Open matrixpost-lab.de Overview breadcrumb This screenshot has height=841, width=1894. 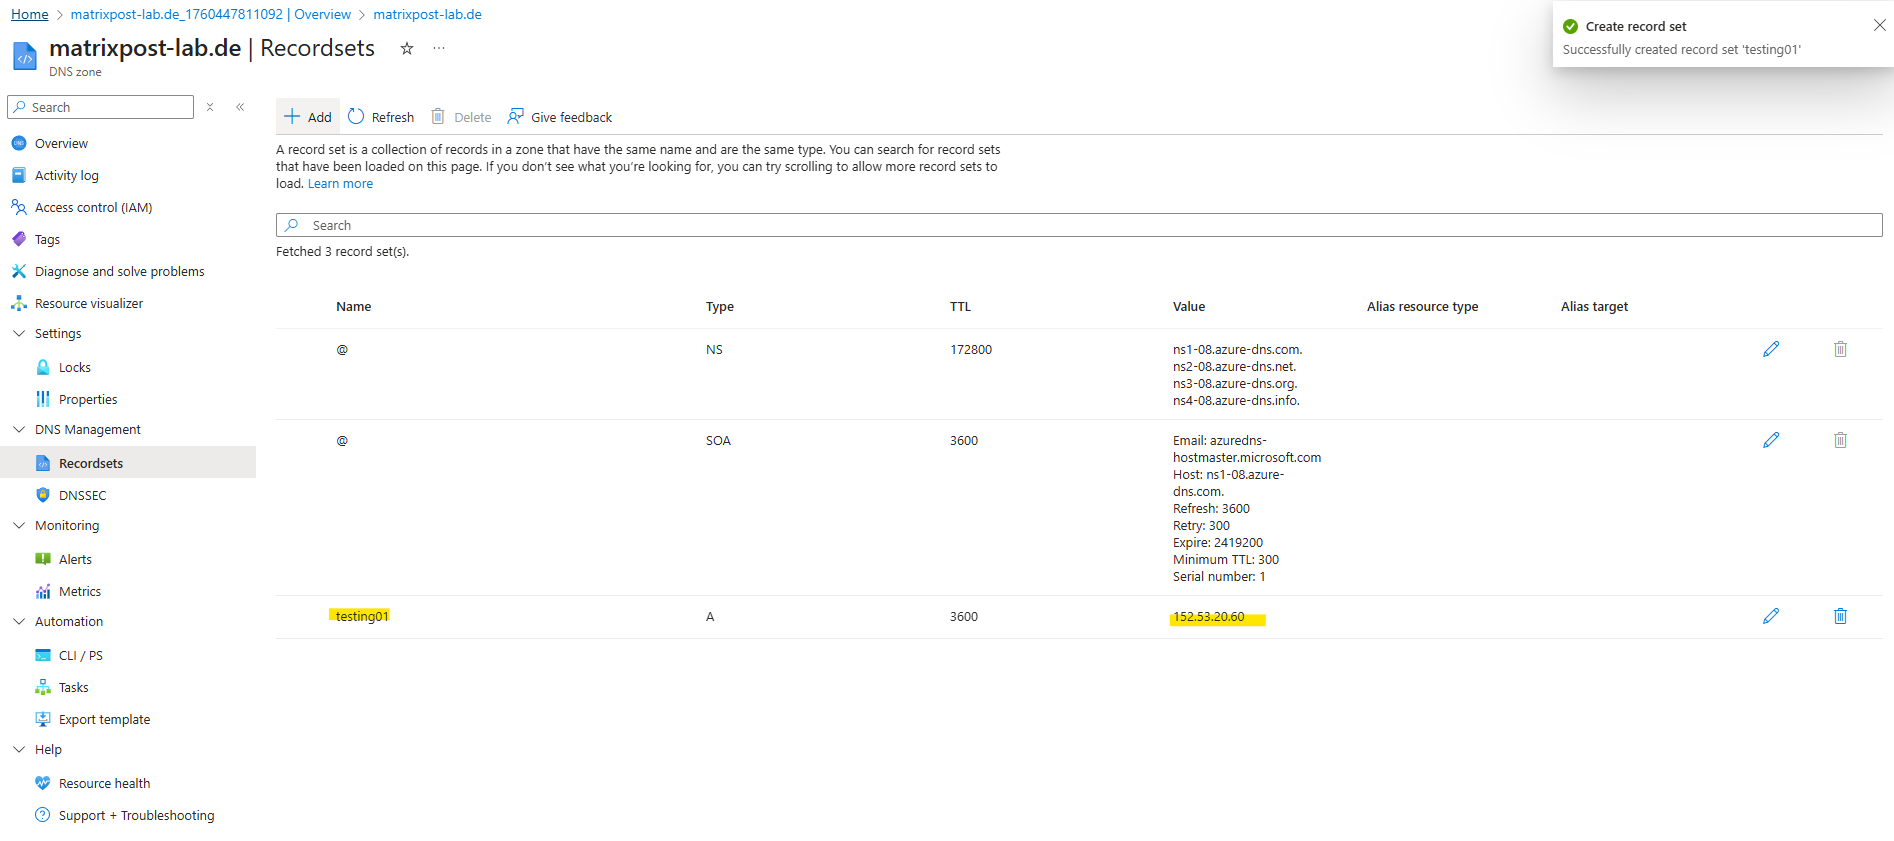click(x=211, y=14)
